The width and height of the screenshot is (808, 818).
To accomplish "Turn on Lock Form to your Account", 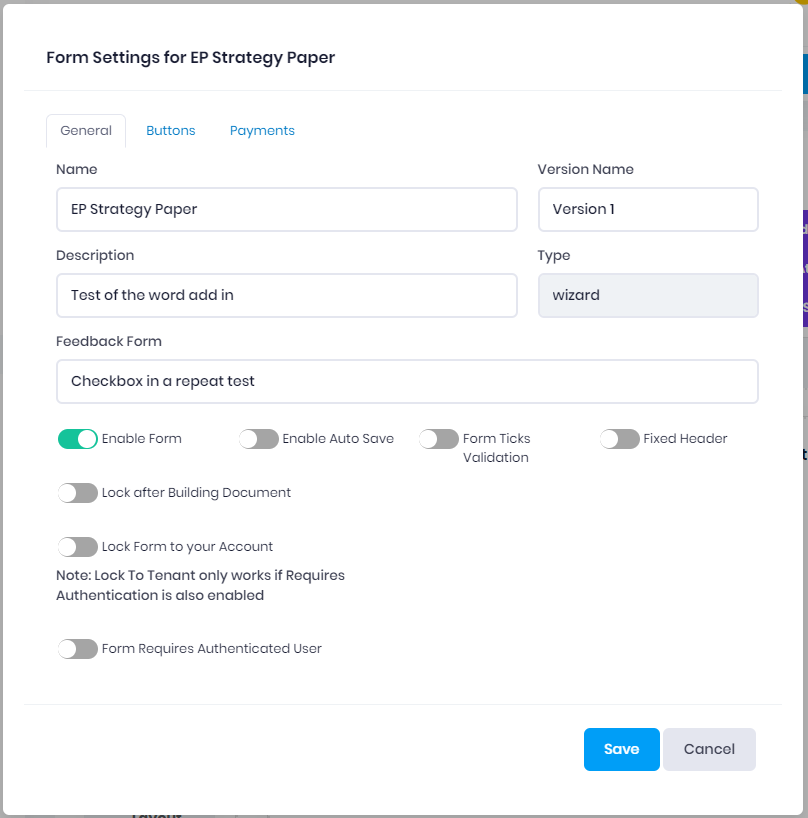I will click(x=78, y=547).
